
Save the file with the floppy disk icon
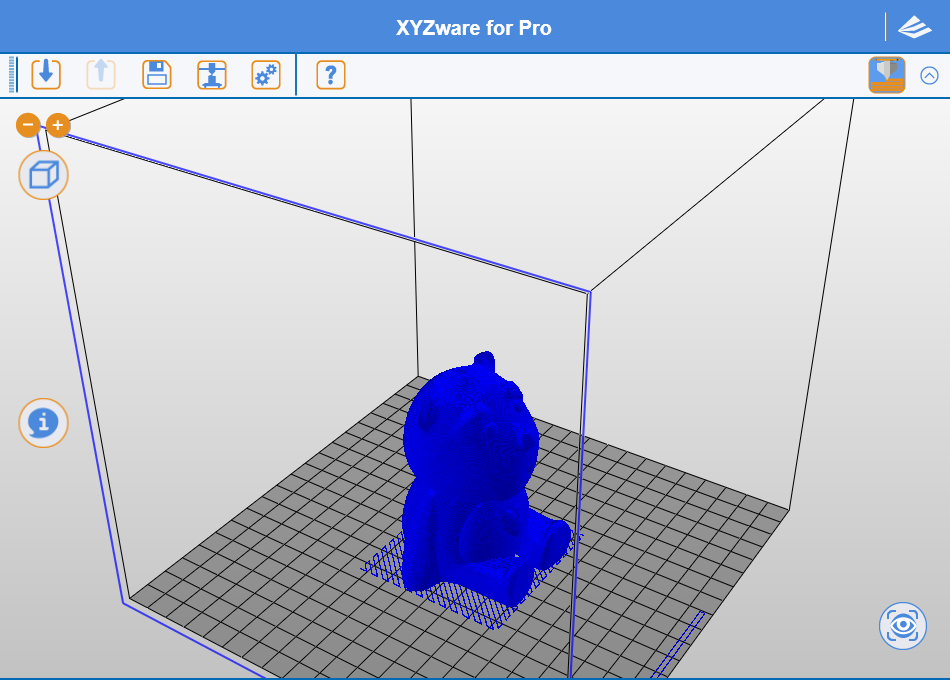coord(156,75)
